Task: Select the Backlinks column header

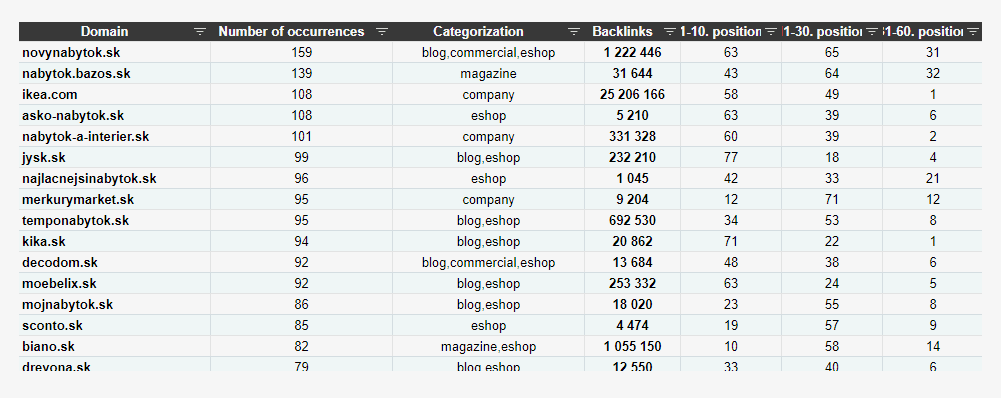Action: click(x=632, y=32)
